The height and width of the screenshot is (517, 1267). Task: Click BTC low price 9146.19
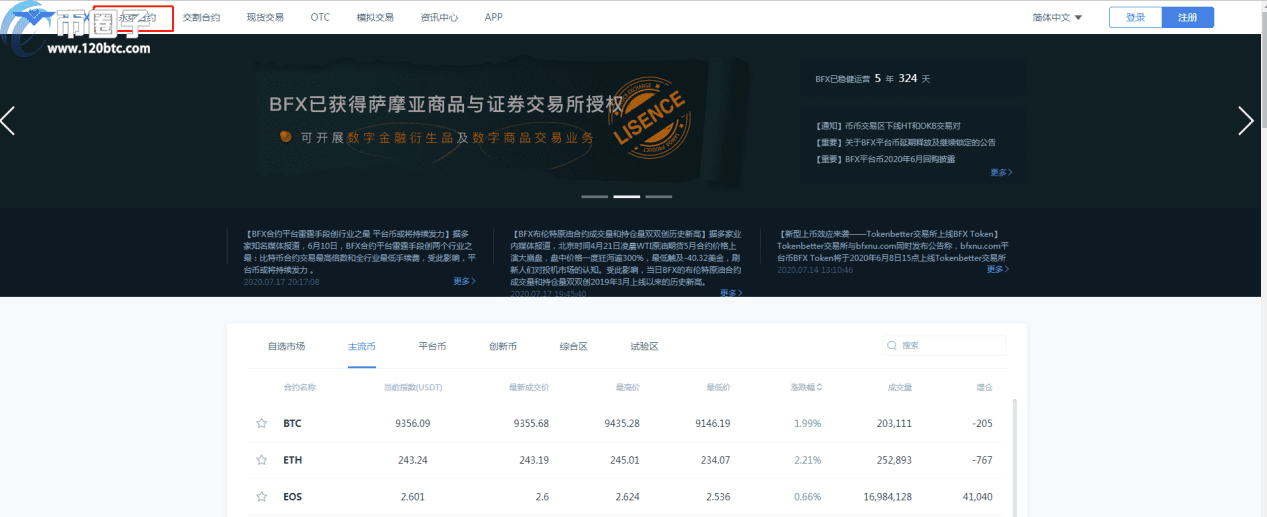pyautogui.click(x=712, y=423)
